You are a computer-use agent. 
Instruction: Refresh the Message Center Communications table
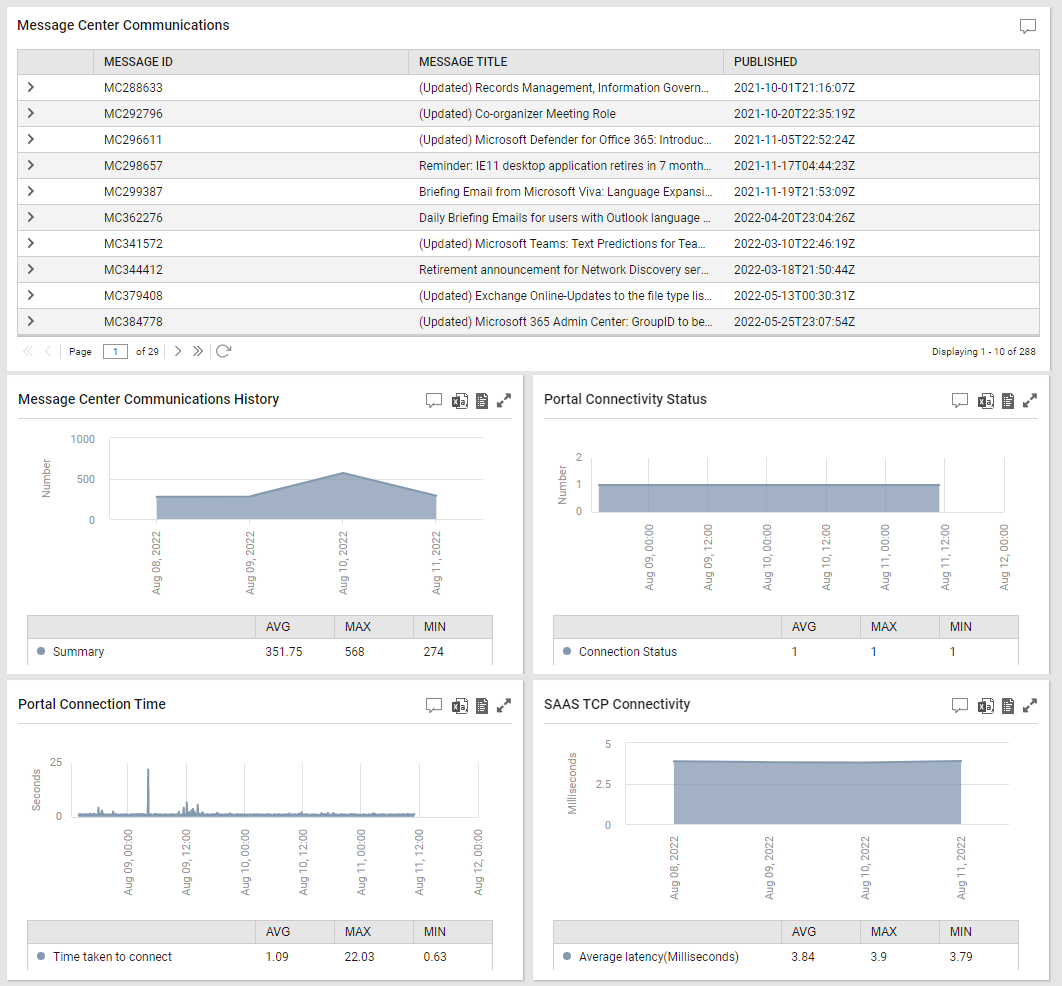(224, 351)
